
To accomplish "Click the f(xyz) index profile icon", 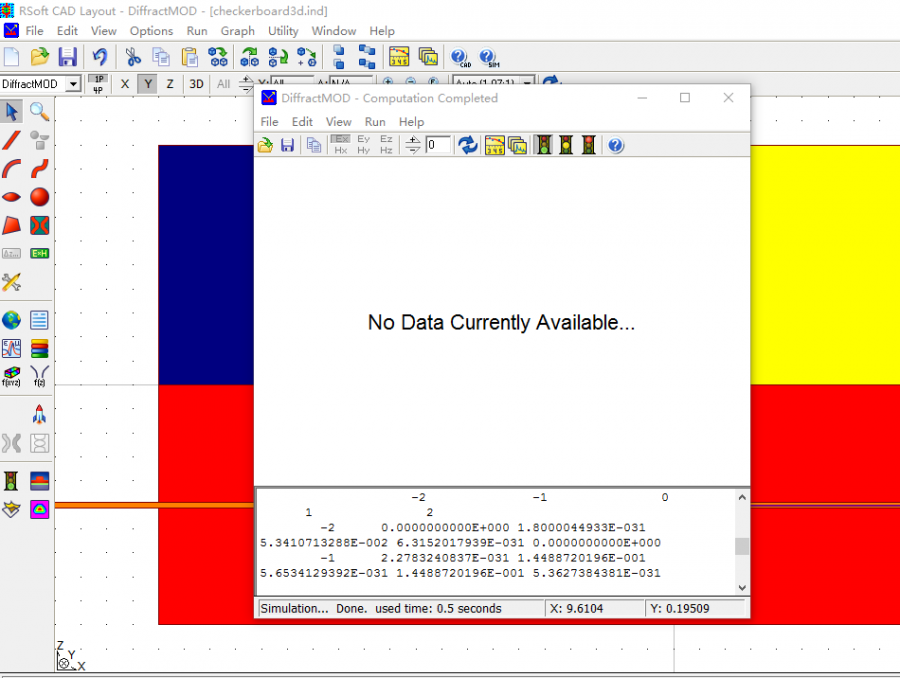I will (x=11, y=377).
